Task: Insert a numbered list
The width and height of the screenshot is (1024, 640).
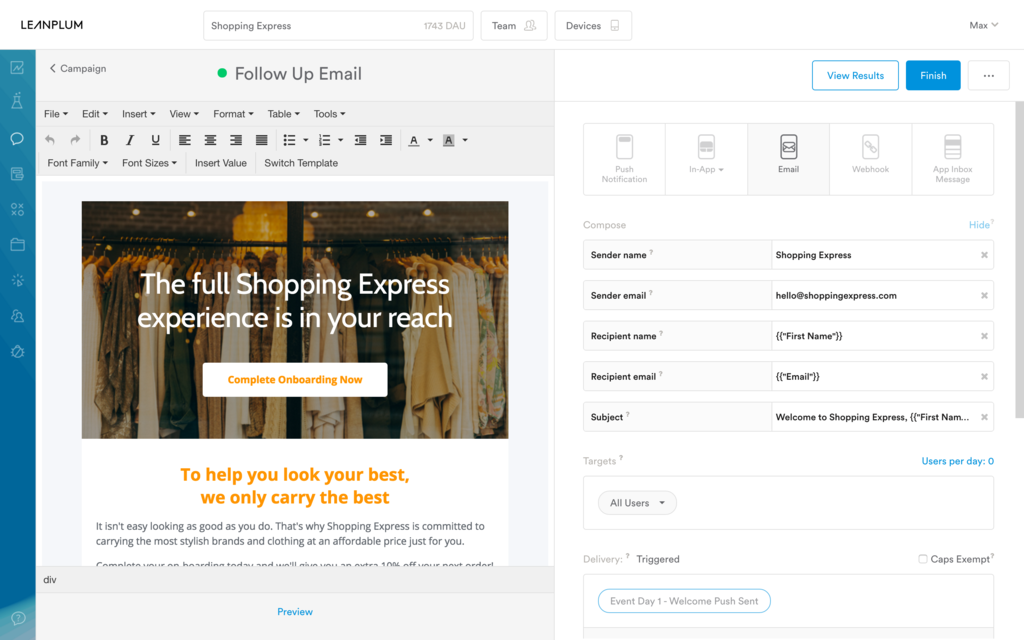Action: [x=325, y=140]
